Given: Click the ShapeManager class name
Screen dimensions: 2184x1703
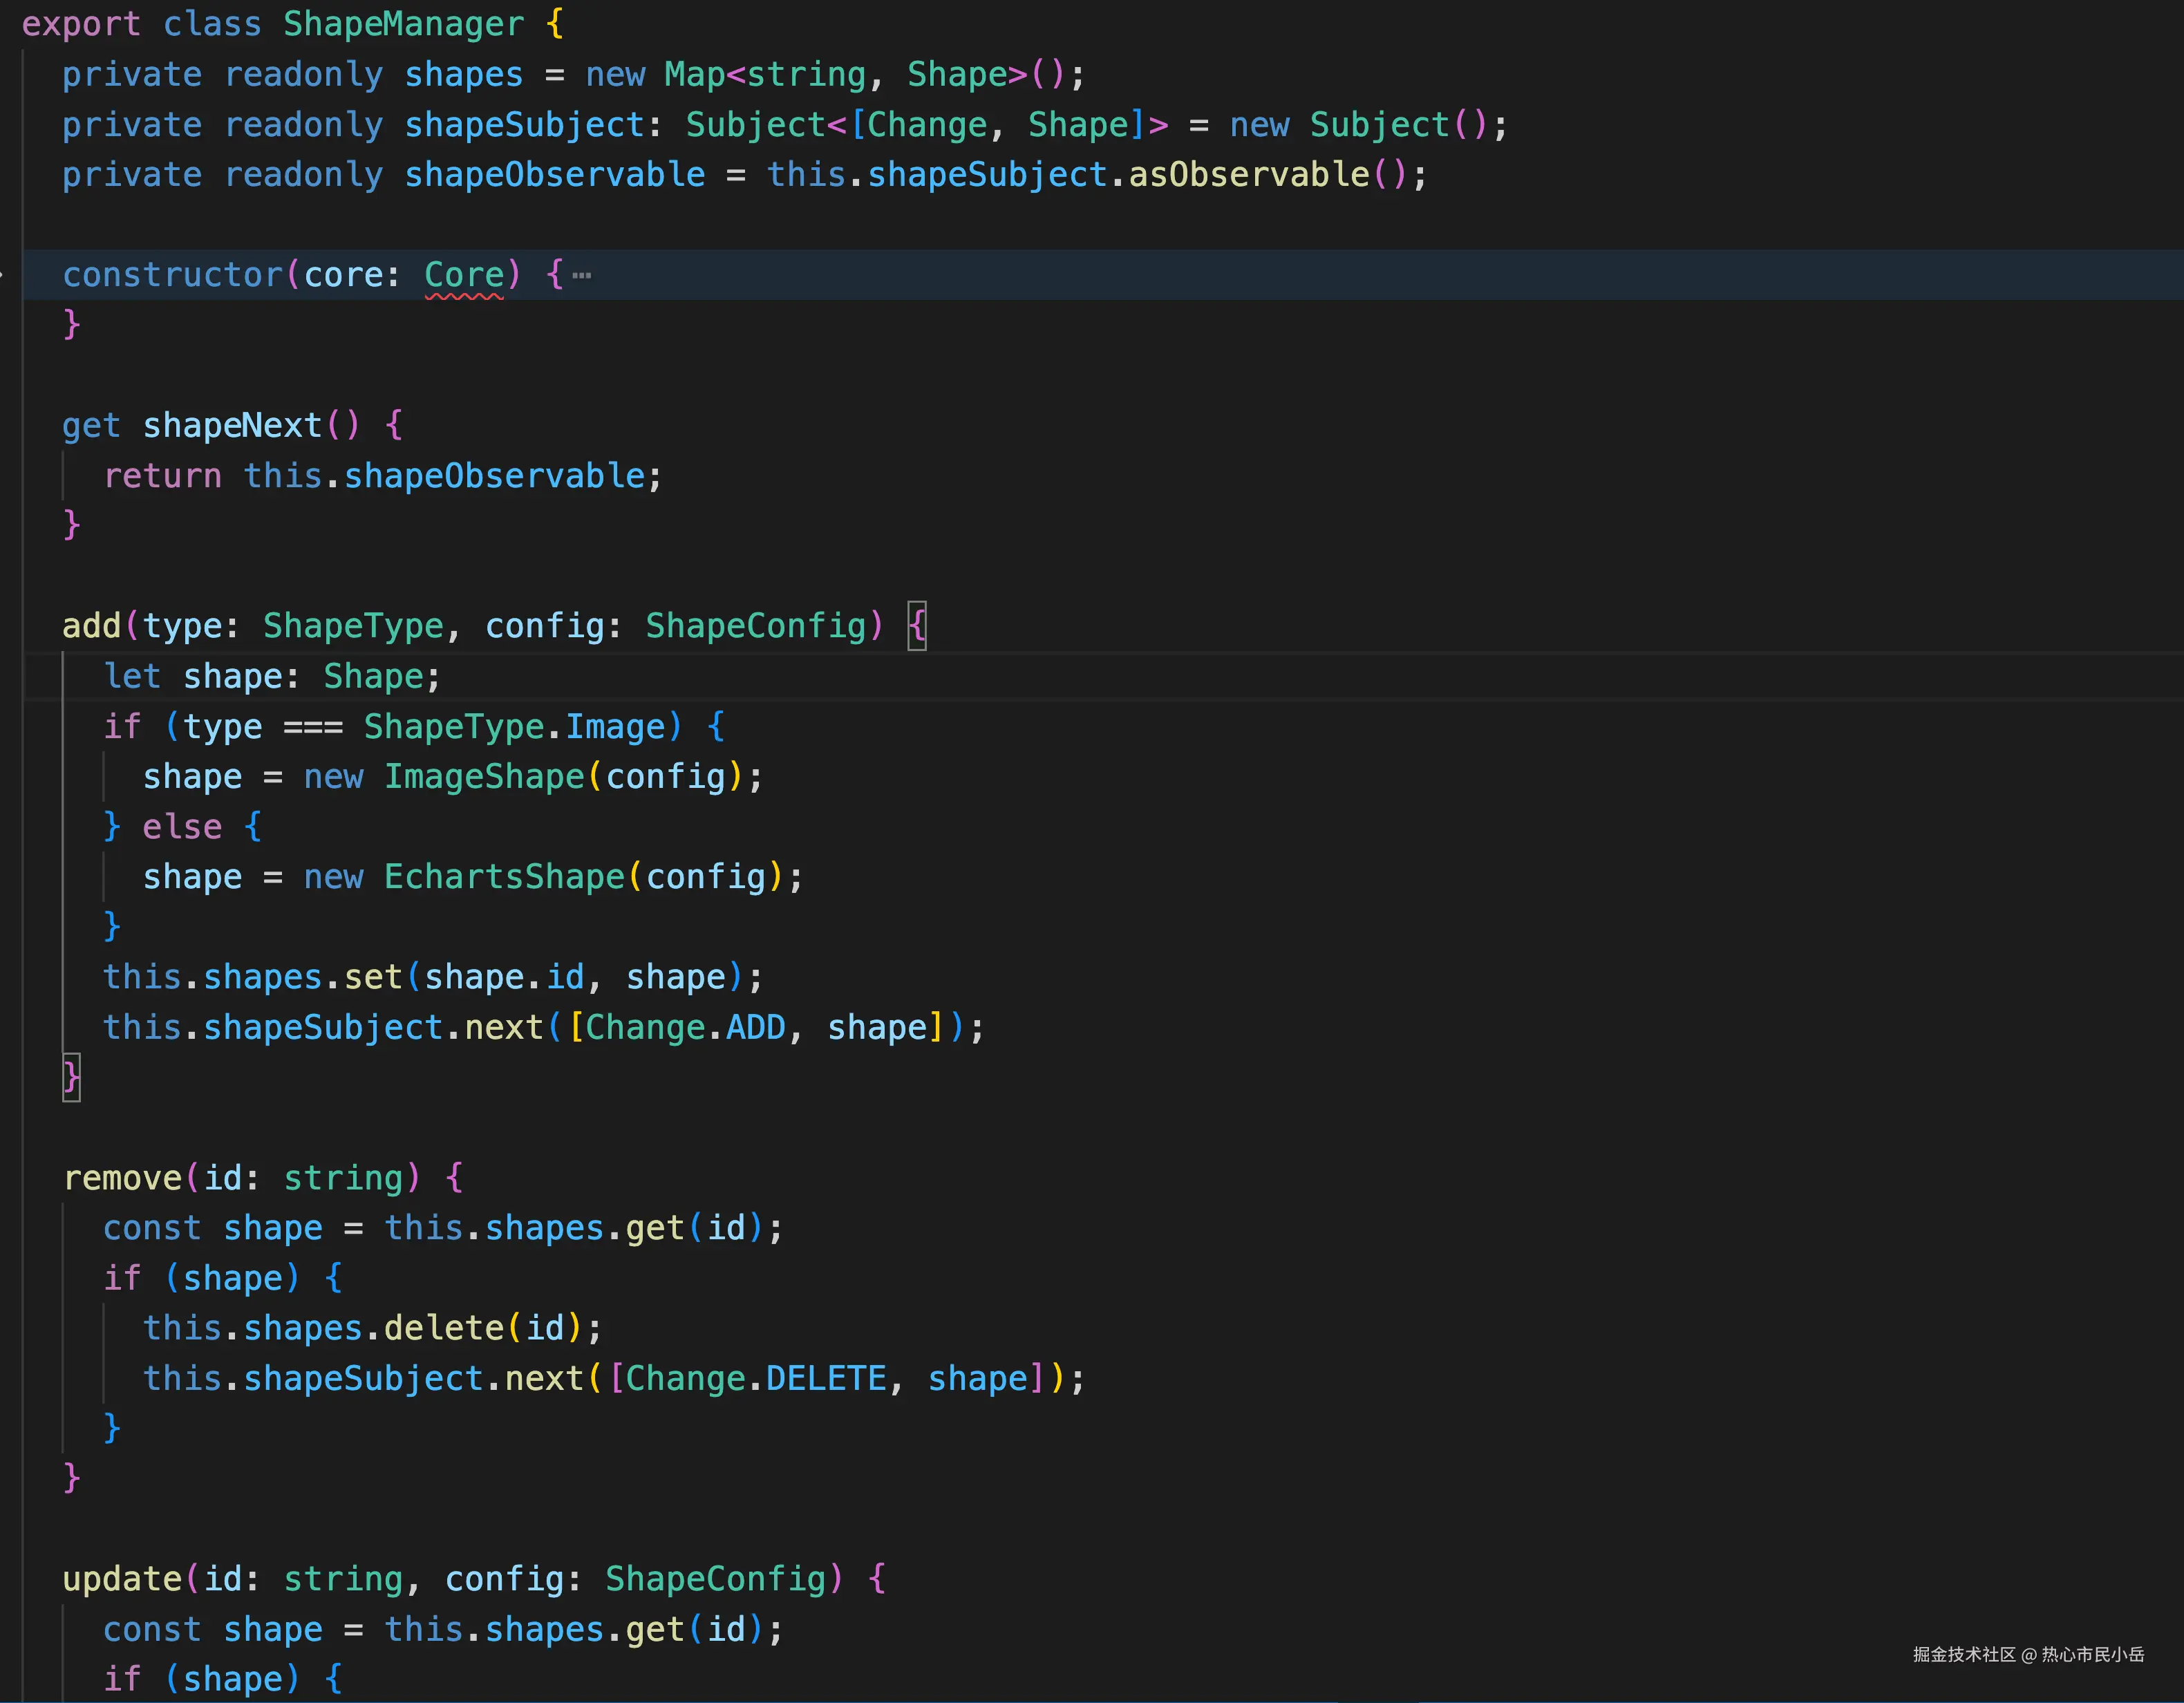Looking at the screenshot, I should click(x=403, y=24).
